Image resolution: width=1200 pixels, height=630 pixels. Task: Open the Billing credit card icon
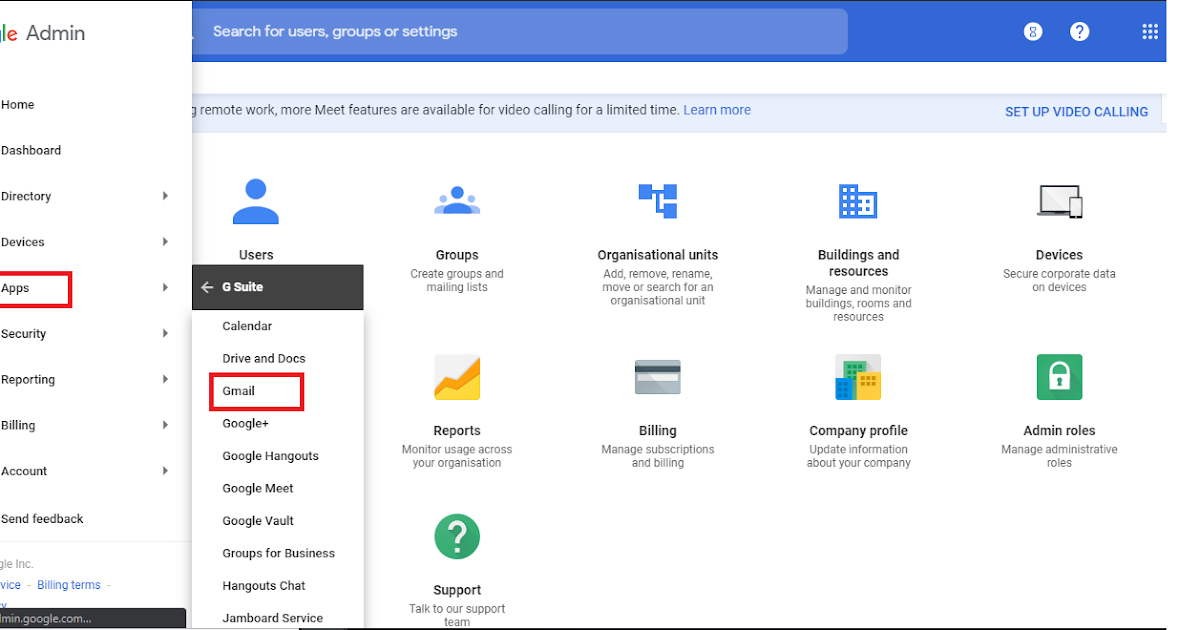pyautogui.click(x=658, y=377)
